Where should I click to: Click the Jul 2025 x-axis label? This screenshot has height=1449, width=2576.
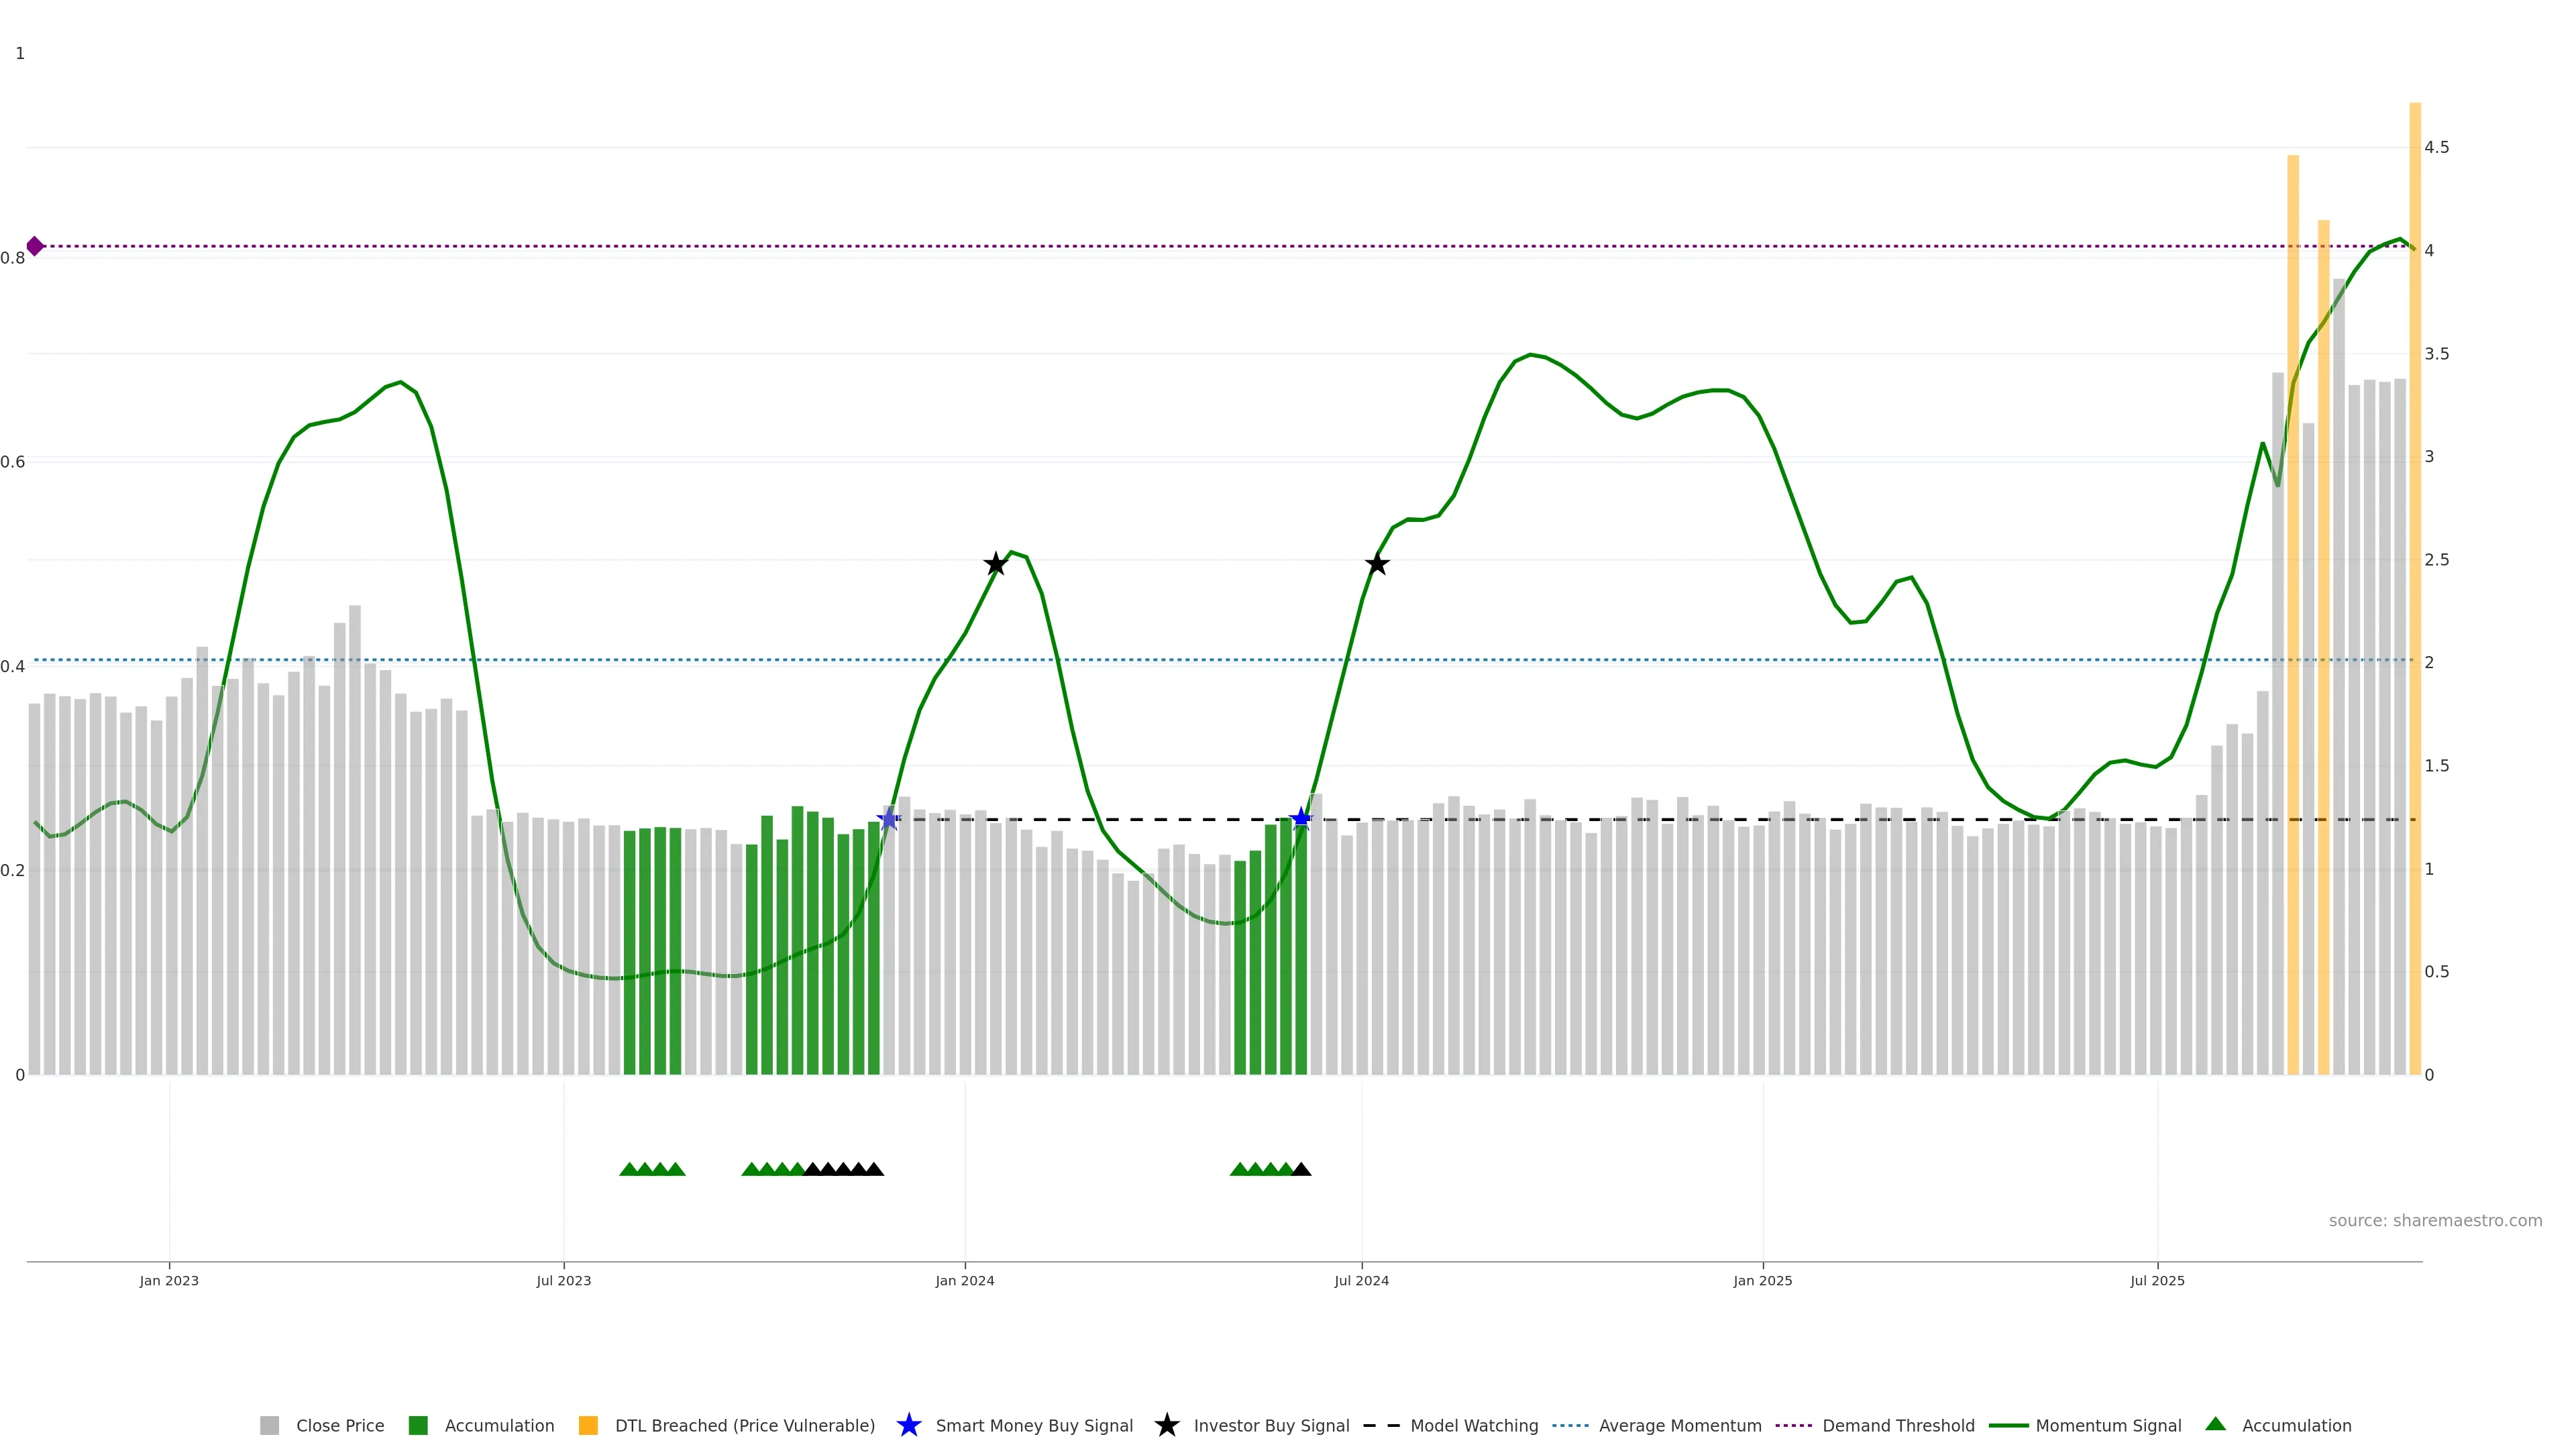(2157, 1280)
